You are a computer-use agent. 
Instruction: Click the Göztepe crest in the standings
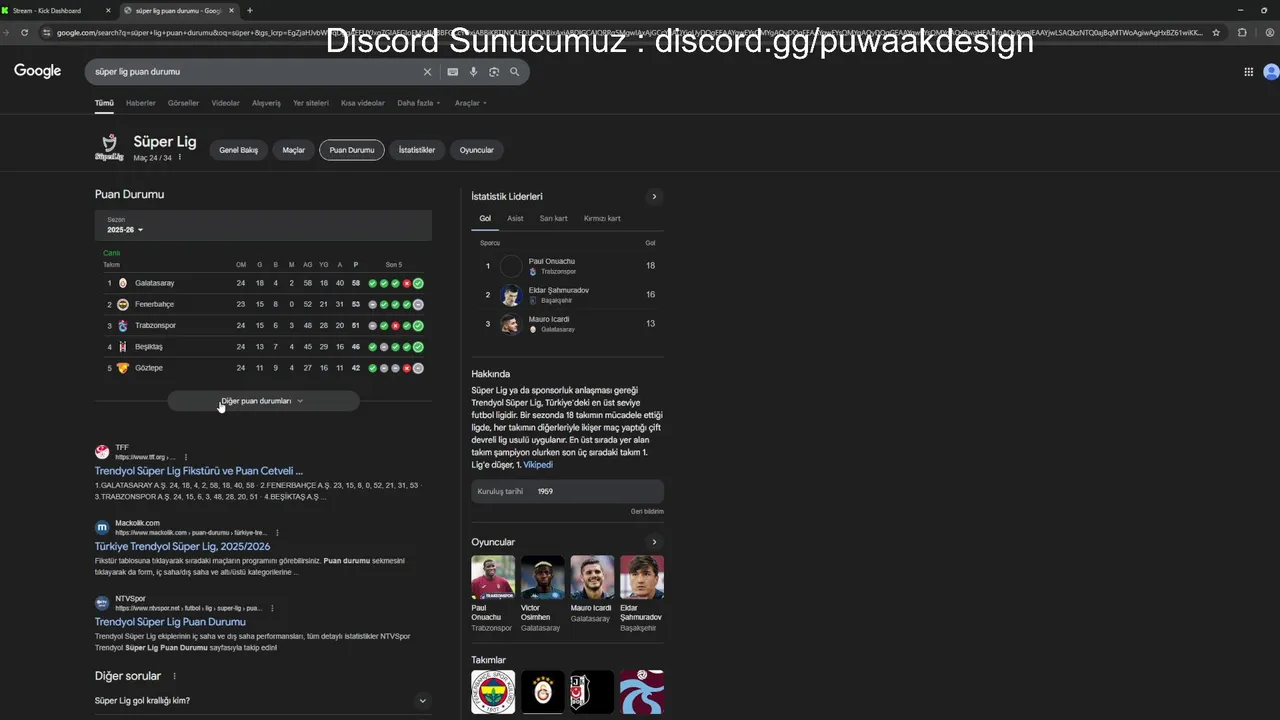coord(123,368)
